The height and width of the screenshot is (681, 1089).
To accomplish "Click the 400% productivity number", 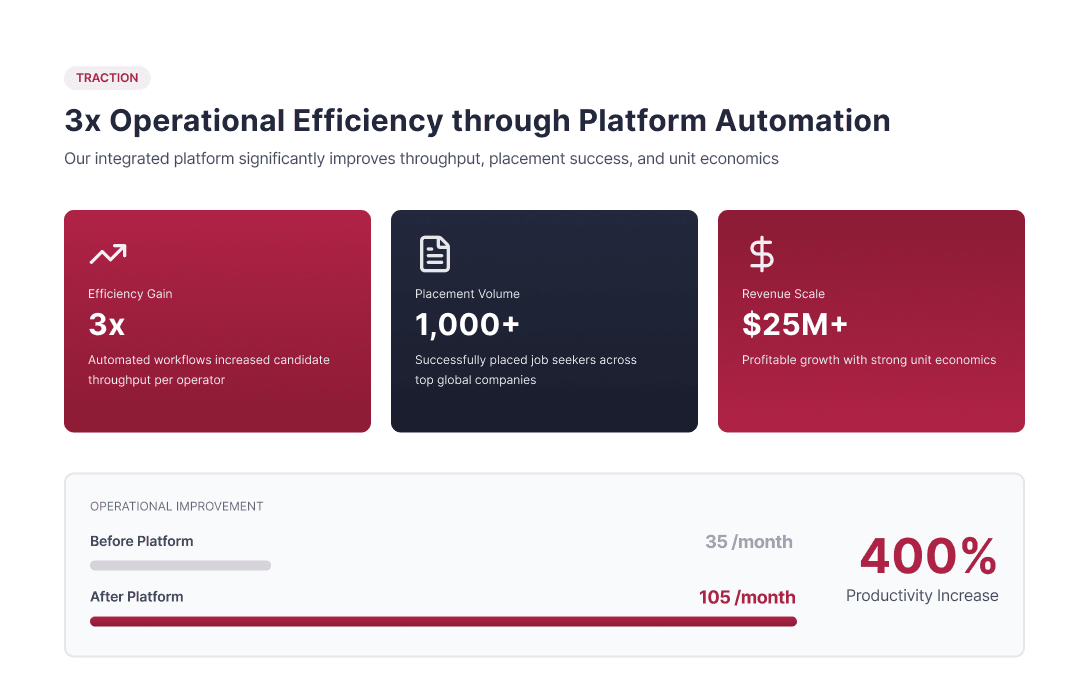I will coord(927,556).
